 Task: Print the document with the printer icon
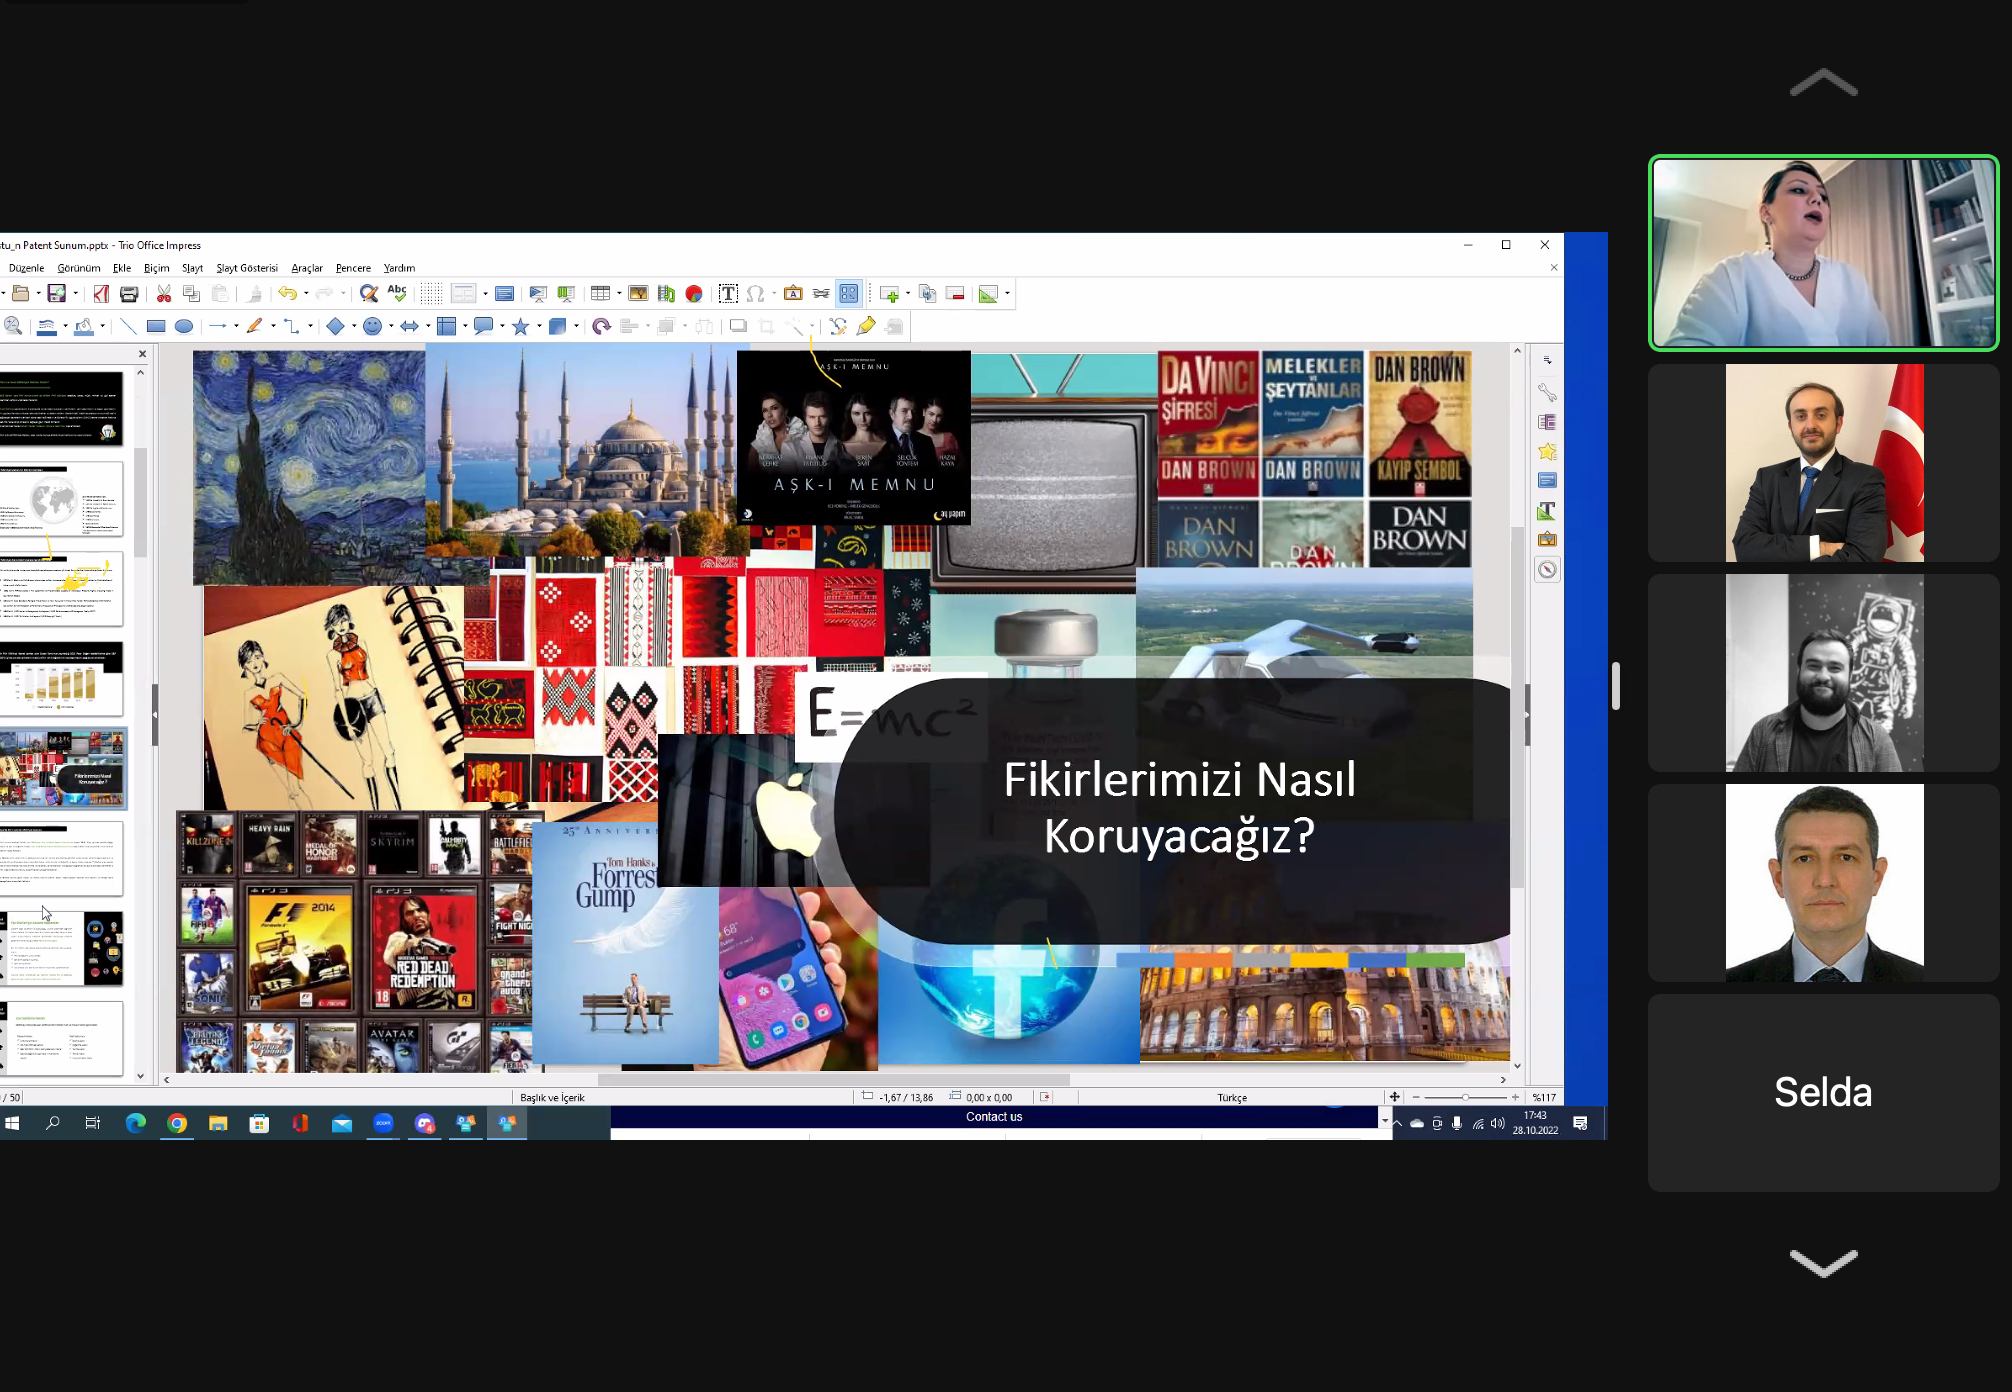click(x=129, y=294)
